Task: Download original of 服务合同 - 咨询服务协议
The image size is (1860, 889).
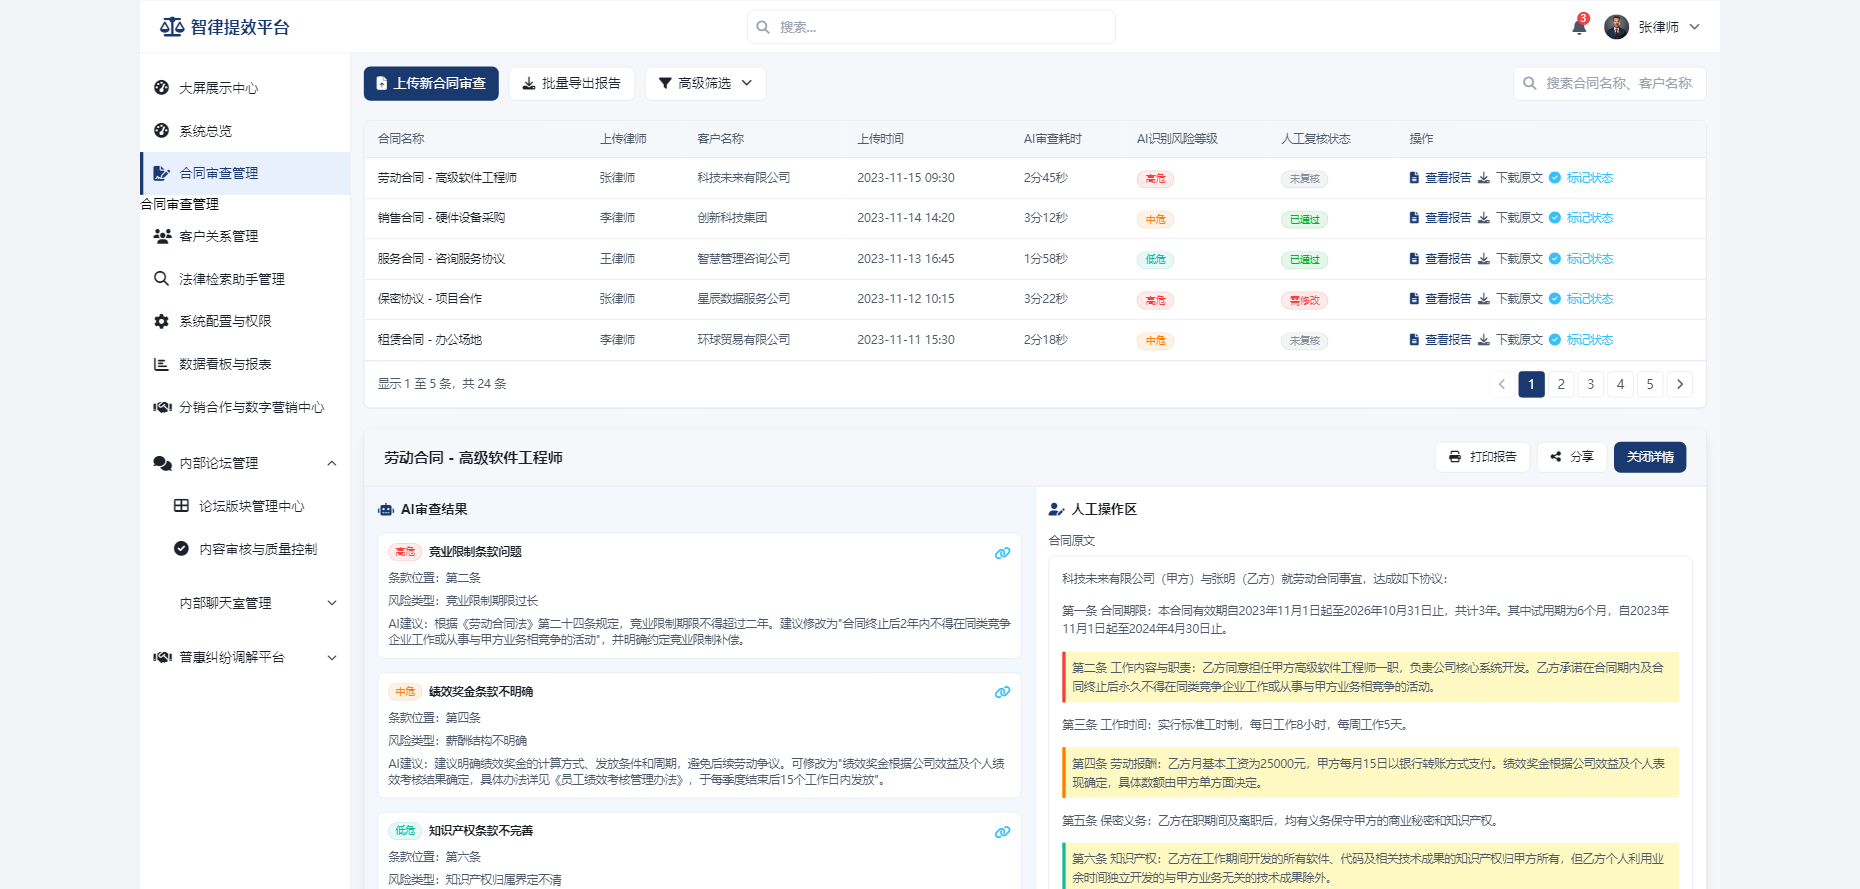Action: coord(1510,259)
